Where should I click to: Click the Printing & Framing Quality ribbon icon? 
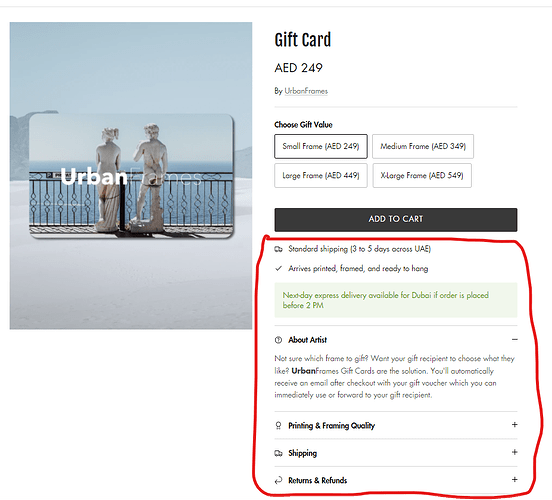tap(278, 426)
